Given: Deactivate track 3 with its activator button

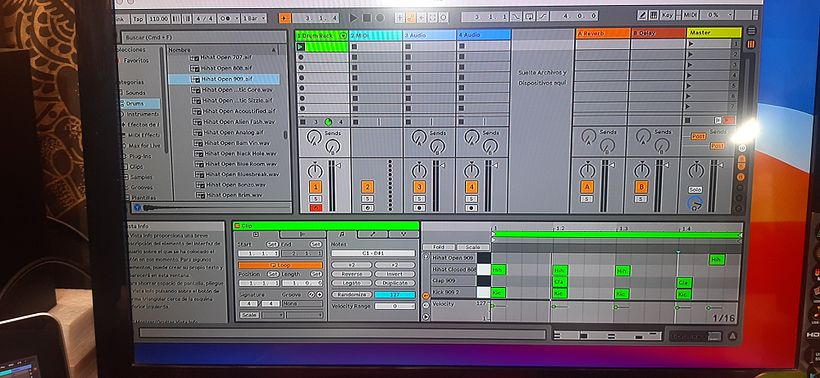Looking at the screenshot, I should (419, 187).
